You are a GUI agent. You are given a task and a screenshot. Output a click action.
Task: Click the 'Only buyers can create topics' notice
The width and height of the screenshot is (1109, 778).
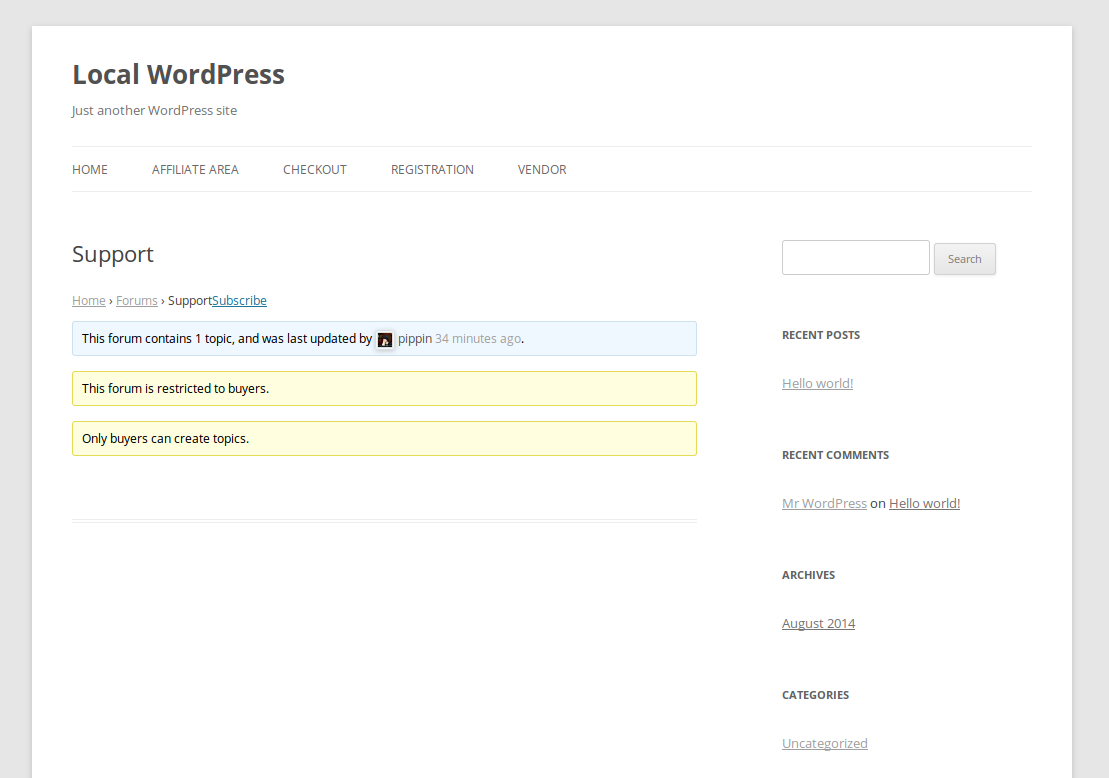(x=384, y=439)
